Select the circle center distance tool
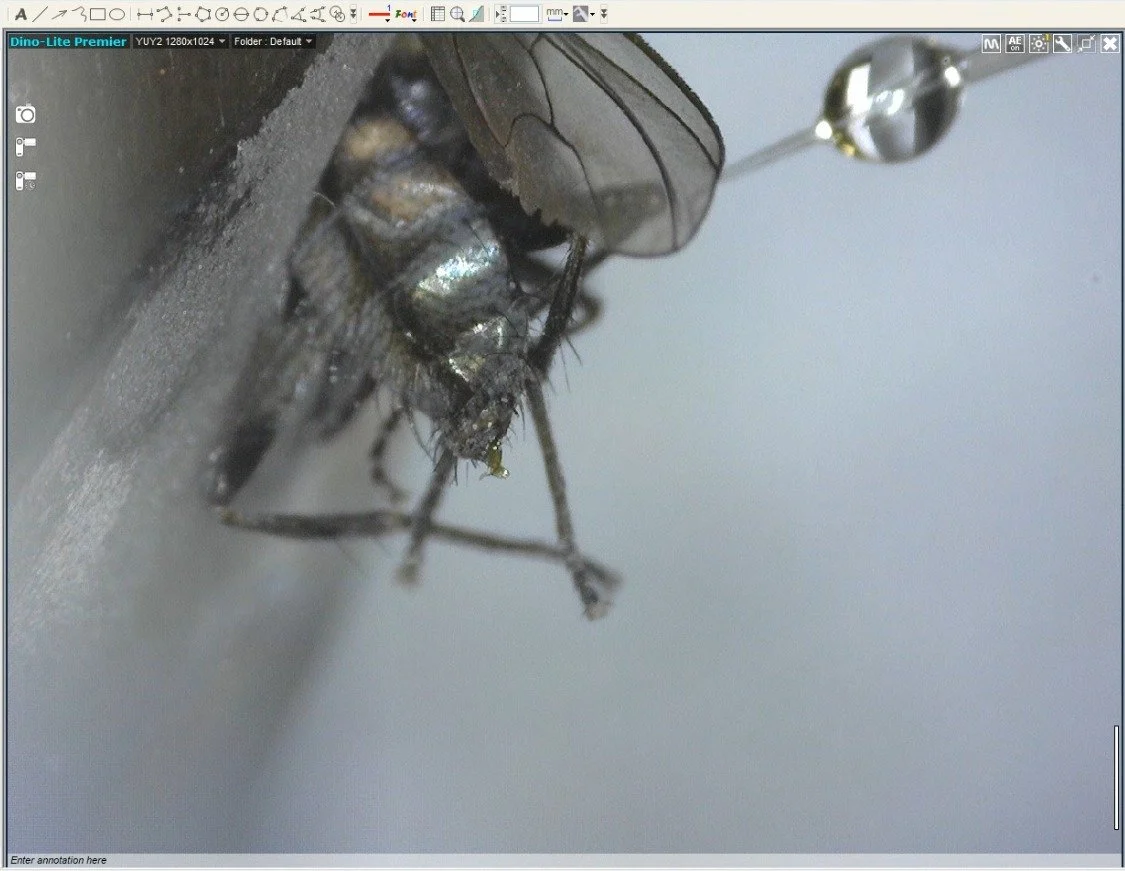Image resolution: width=1125 pixels, height=871 pixels. click(337, 14)
